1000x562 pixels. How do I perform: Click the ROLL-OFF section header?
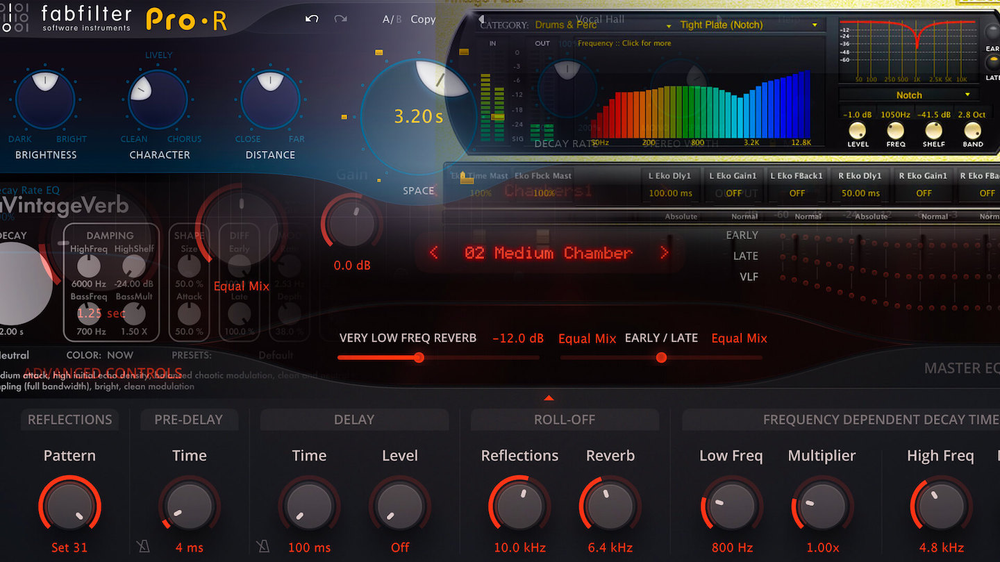[564, 420]
